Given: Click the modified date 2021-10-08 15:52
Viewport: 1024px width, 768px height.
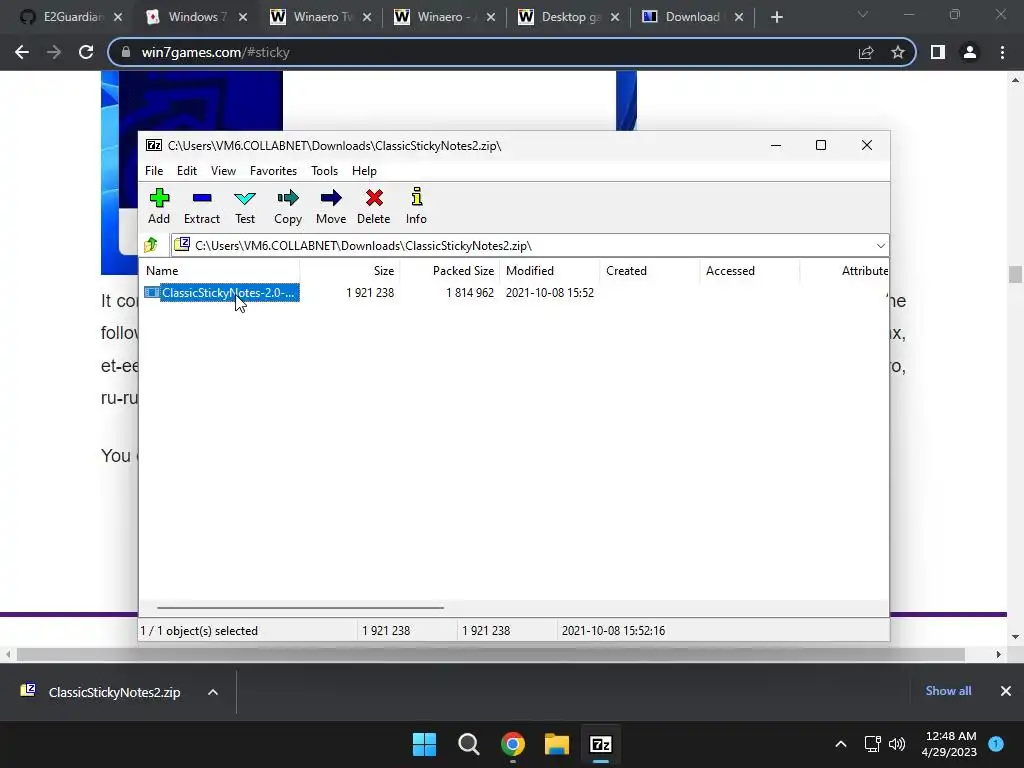Looking at the screenshot, I should pos(550,293).
